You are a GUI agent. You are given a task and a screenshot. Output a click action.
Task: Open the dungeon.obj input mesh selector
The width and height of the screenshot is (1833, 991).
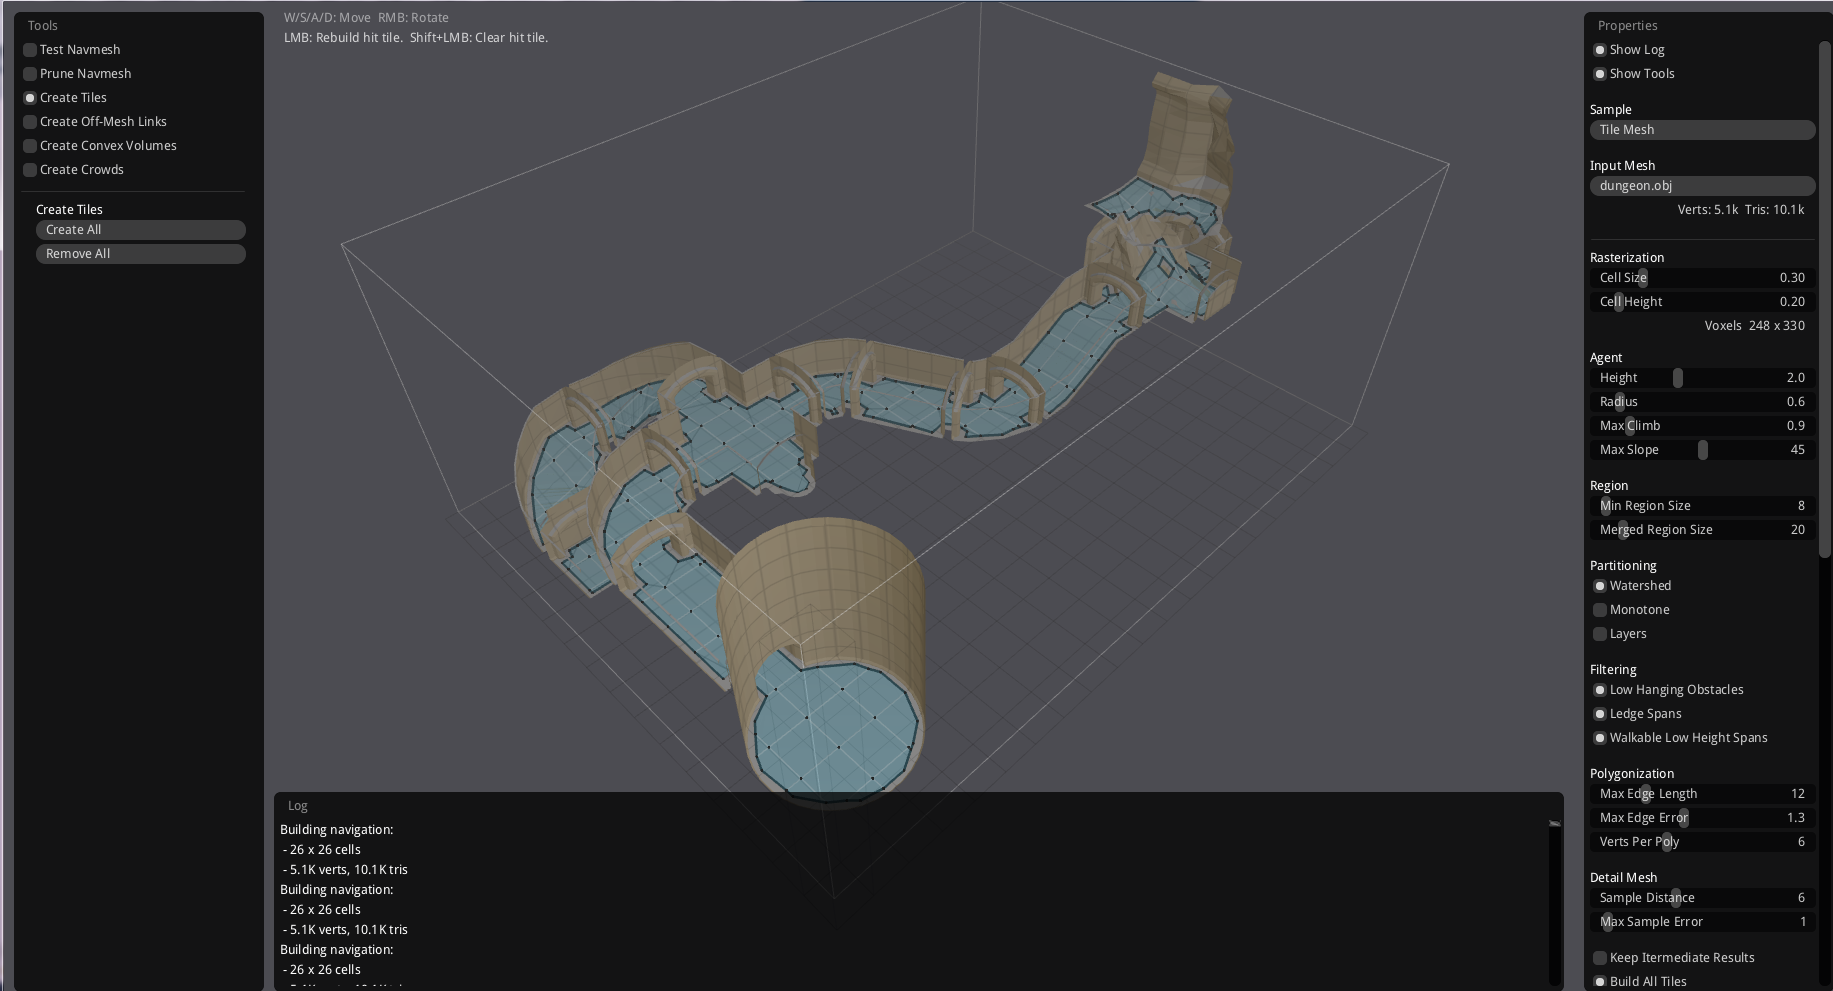tap(1702, 185)
